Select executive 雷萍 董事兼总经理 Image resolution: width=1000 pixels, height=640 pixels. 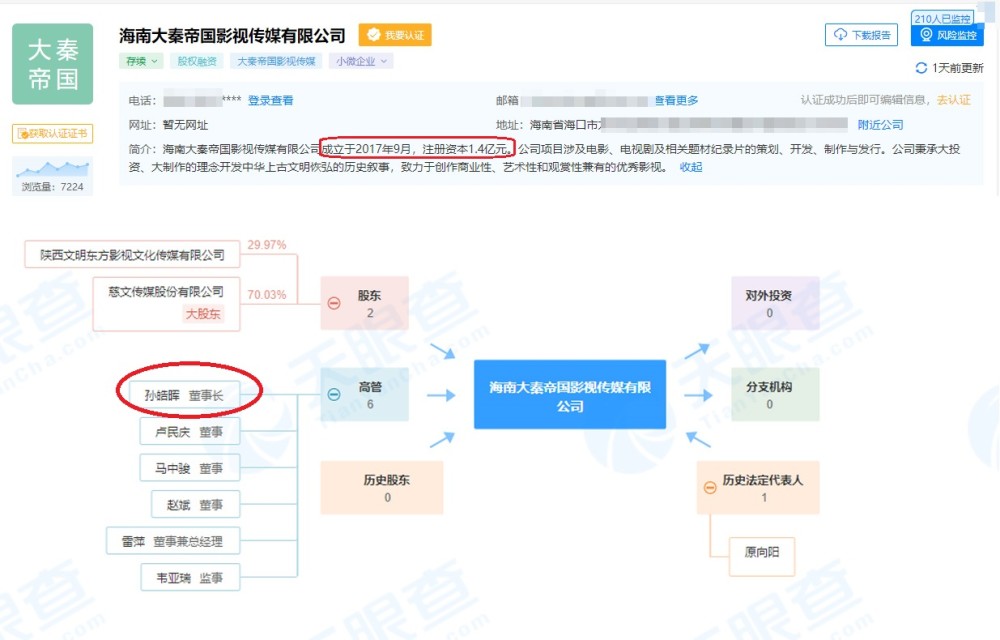click(x=173, y=541)
